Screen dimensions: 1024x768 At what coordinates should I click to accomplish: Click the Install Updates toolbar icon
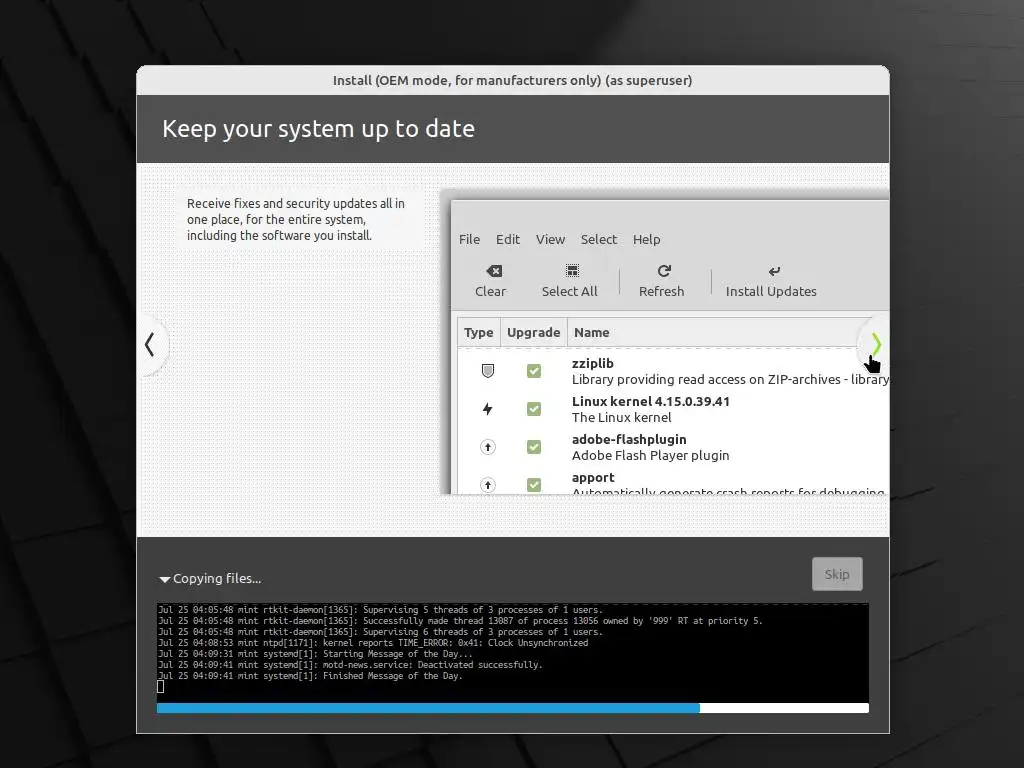pyautogui.click(x=774, y=271)
